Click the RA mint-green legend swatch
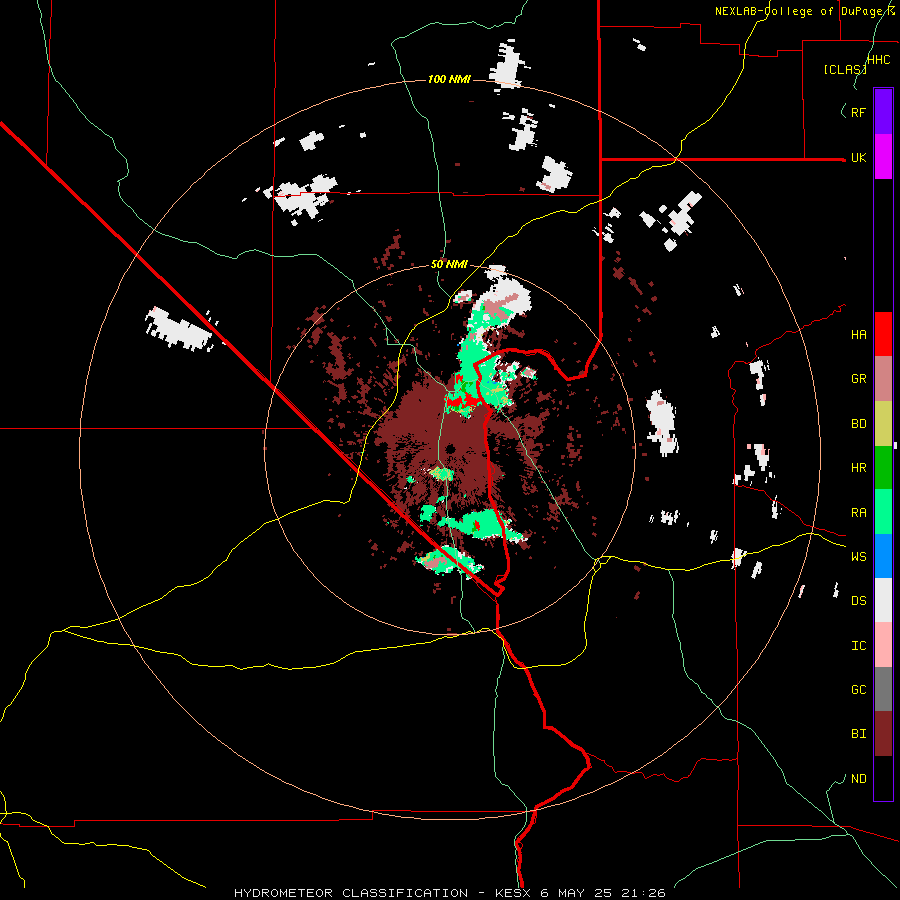 [883, 512]
